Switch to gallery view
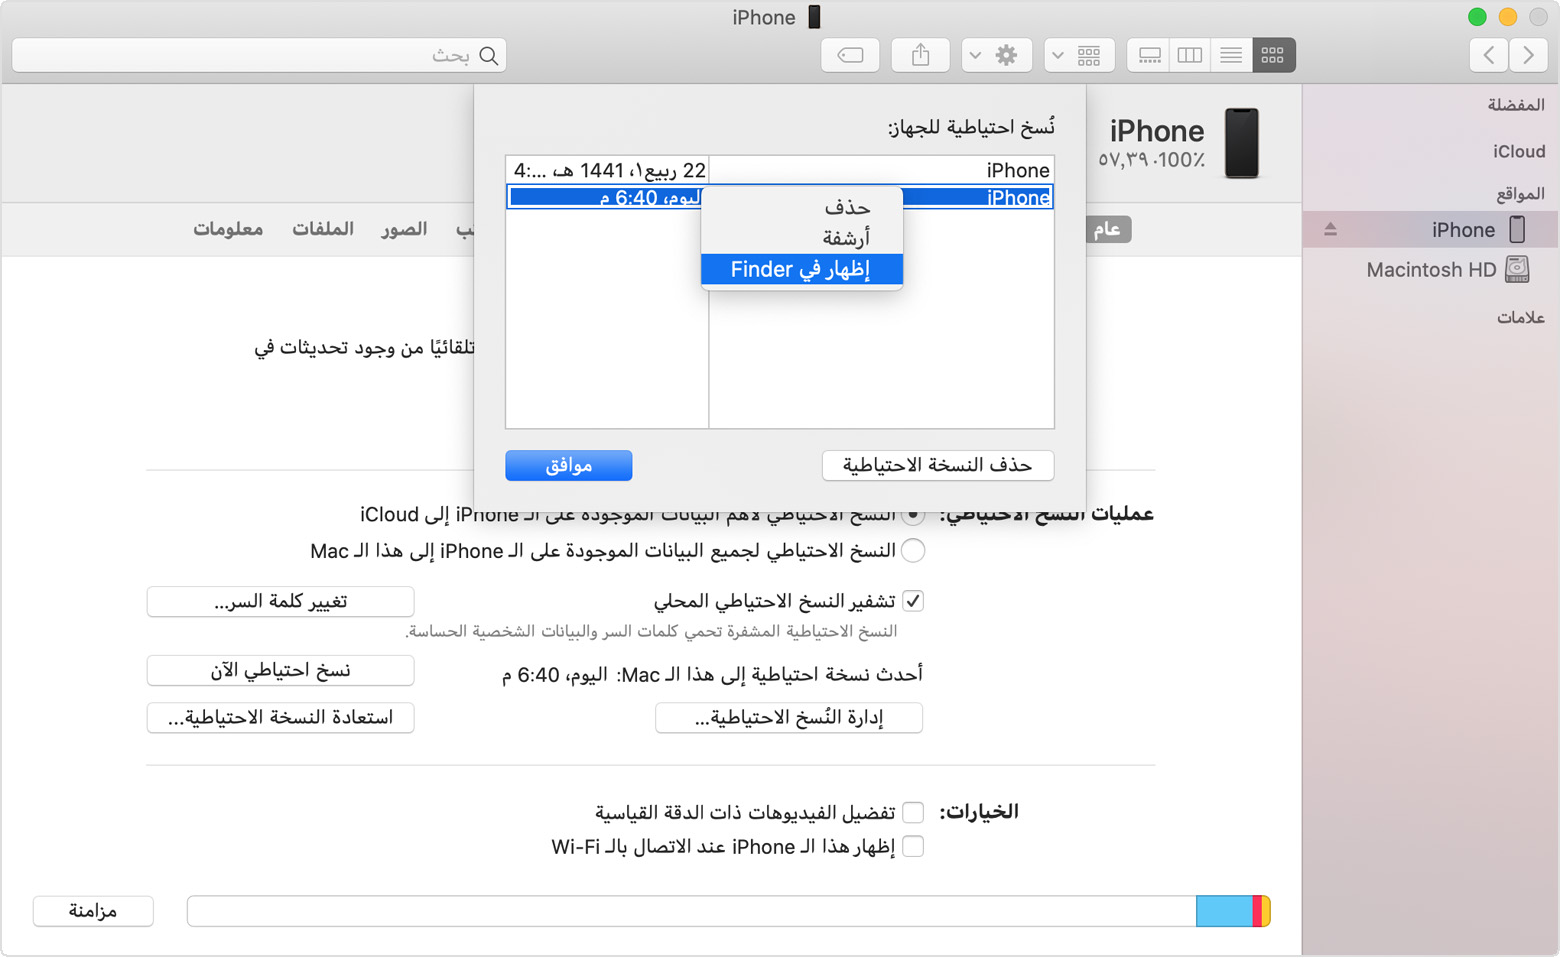 [1149, 56]
